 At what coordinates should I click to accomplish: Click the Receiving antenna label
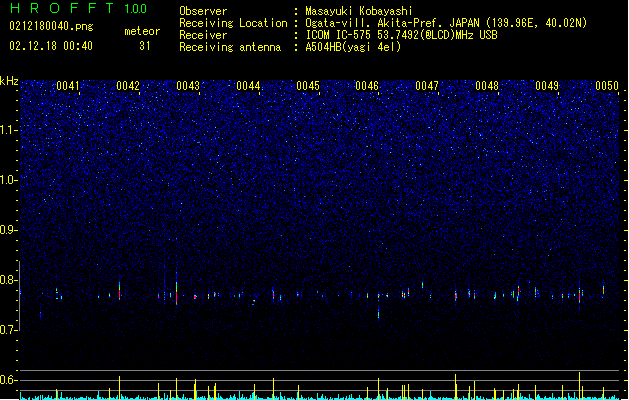point(230,47)
